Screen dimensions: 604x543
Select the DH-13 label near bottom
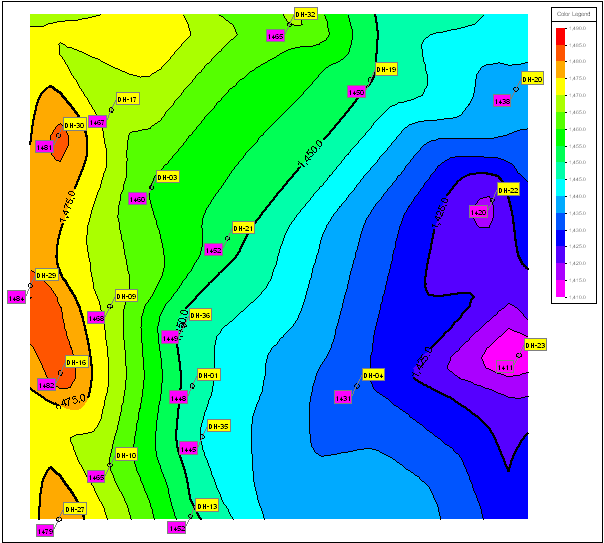[207, 506]
